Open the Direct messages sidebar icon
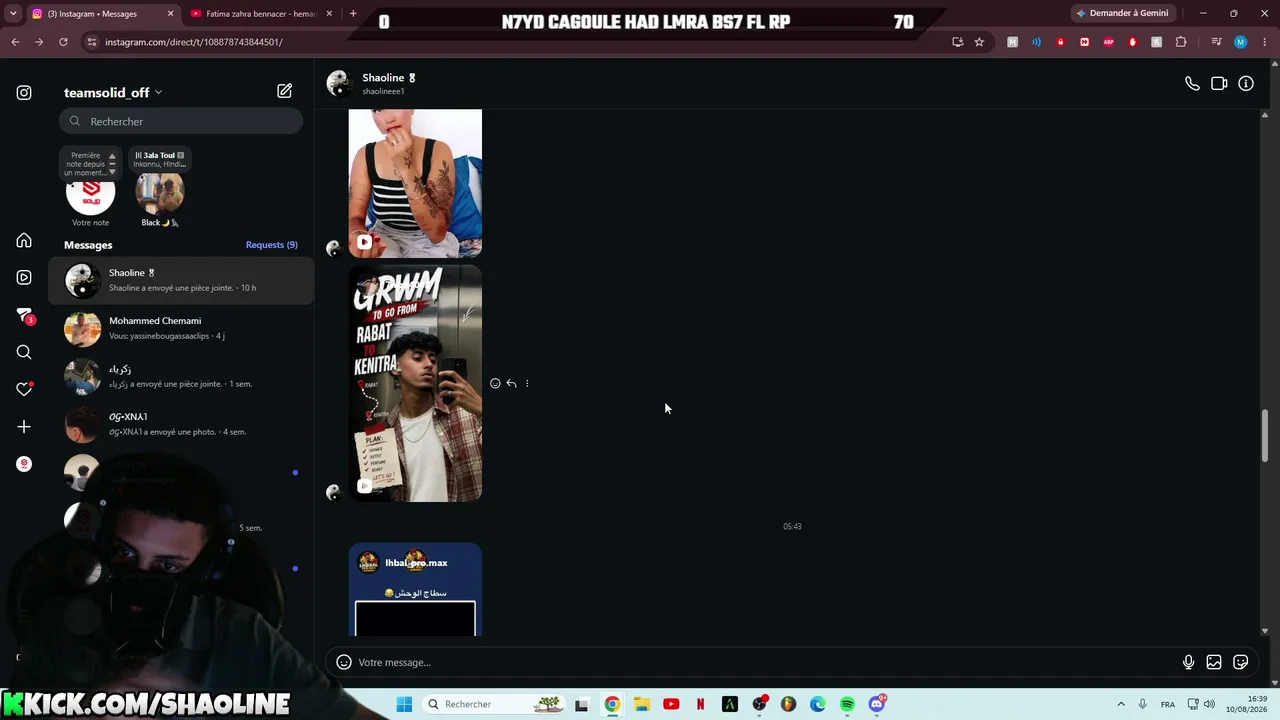 click(x=24, y=315)
